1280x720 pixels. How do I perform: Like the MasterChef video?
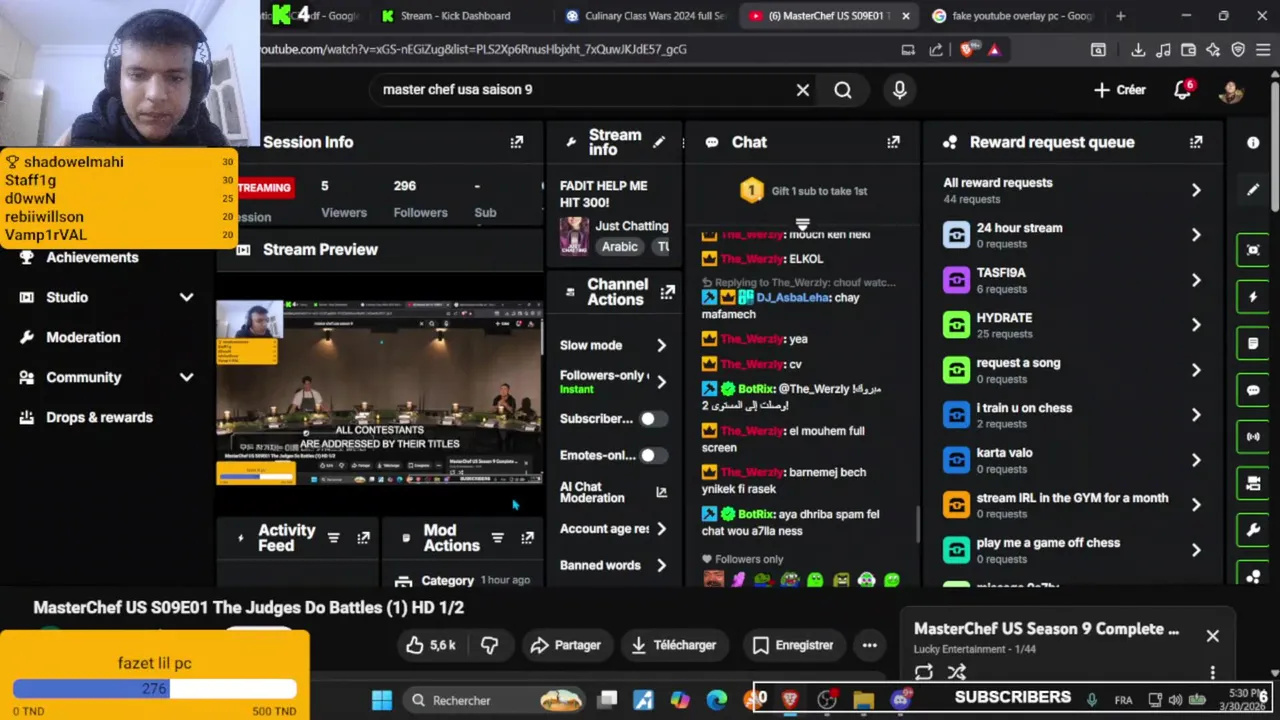pos(431,645)
